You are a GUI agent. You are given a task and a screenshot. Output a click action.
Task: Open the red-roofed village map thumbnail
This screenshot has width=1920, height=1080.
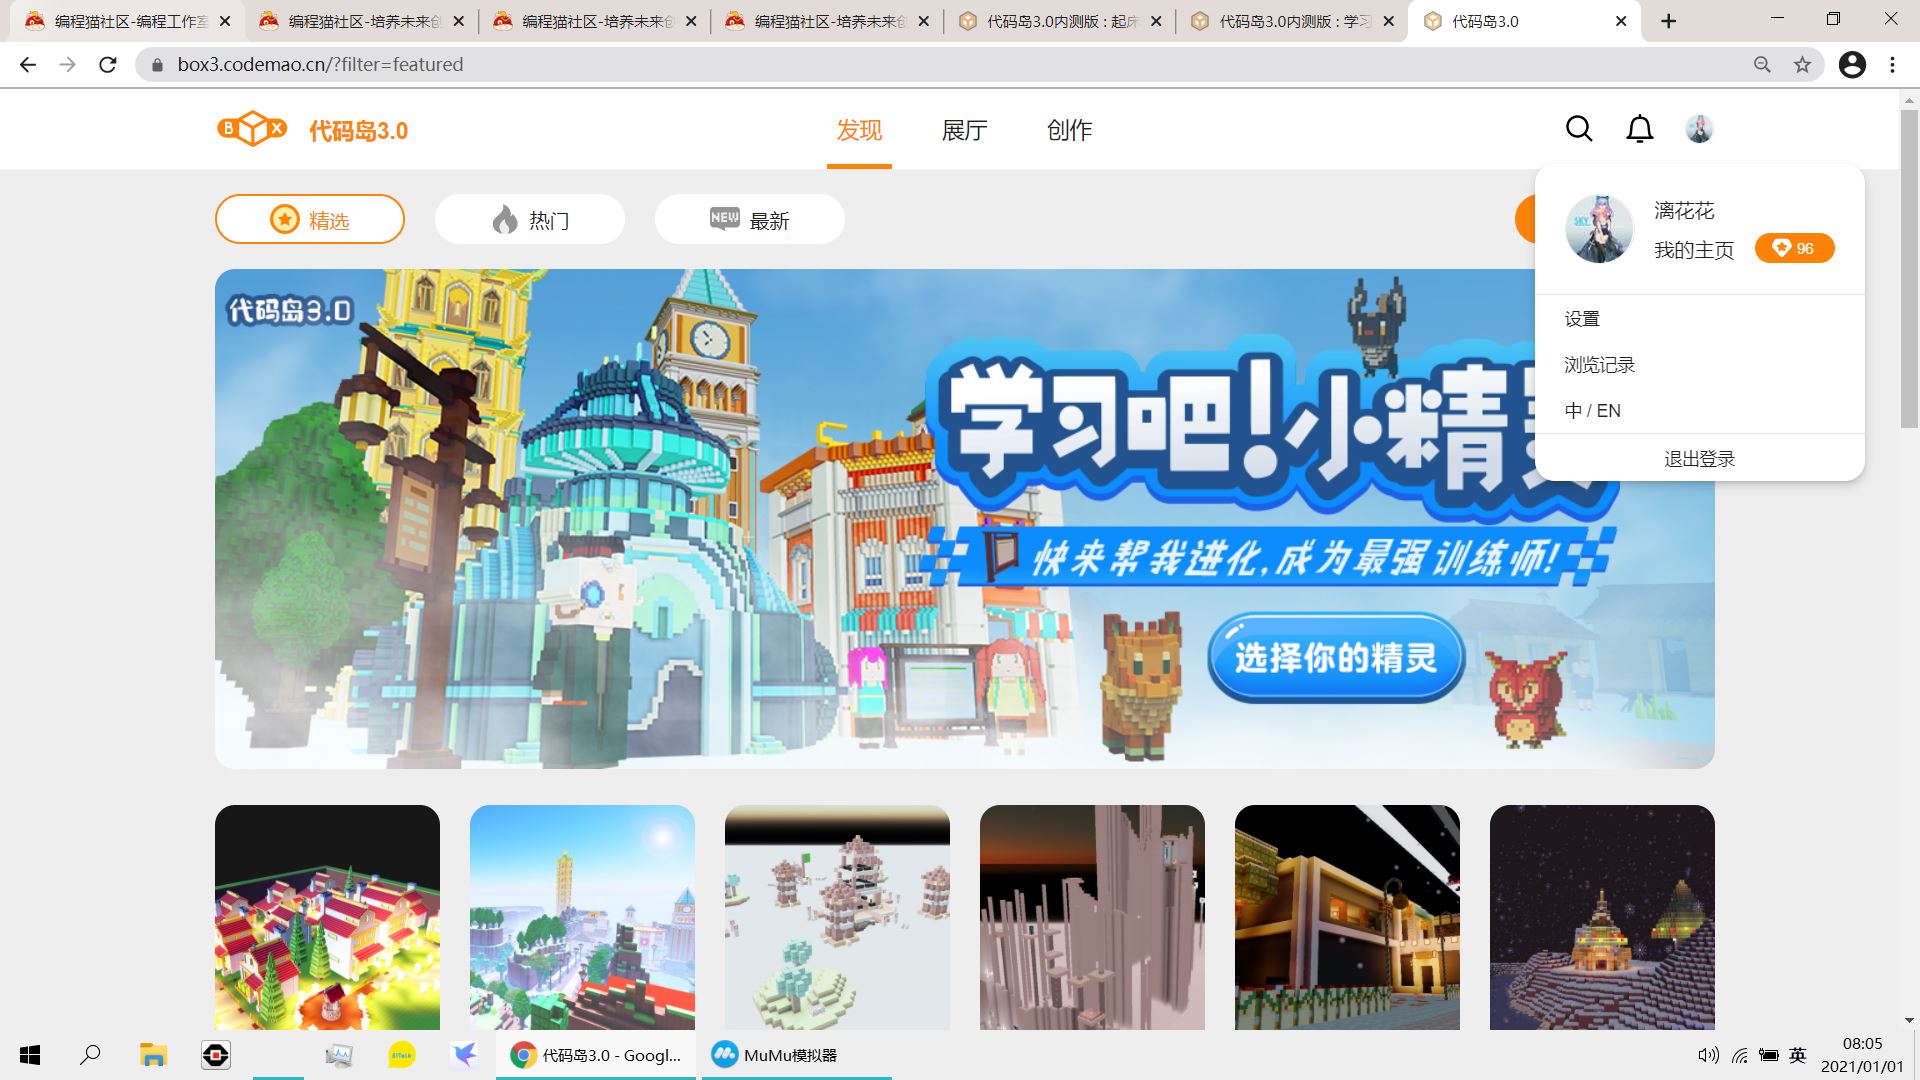(327, 917)
